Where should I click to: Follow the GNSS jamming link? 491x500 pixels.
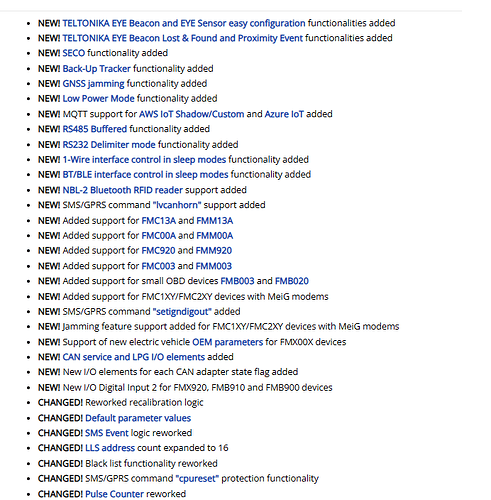click(x=93, y=84)
